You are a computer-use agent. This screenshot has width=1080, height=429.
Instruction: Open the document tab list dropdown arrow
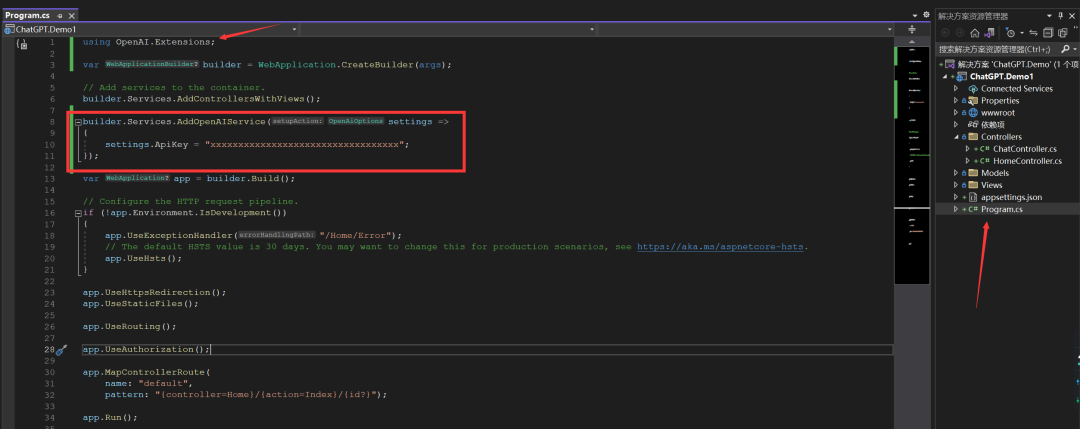tap(915, 15)
